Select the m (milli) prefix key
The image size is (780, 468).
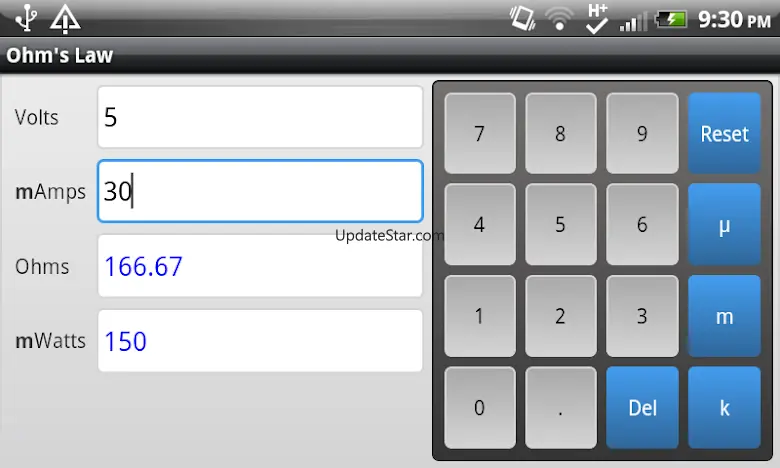click(x=724, y=316)
